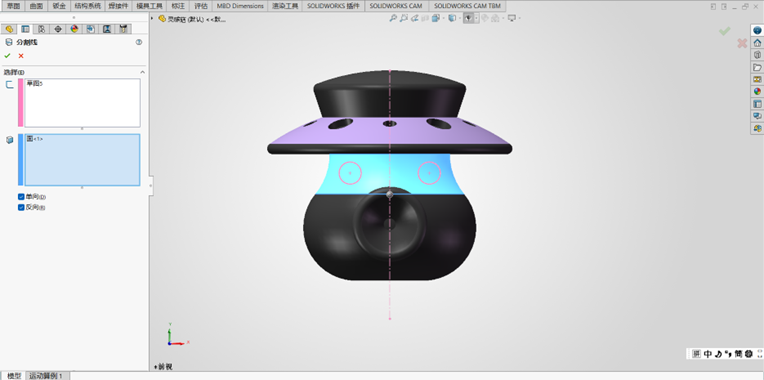Open Appearances task pane color ball

tap(757, 92)
